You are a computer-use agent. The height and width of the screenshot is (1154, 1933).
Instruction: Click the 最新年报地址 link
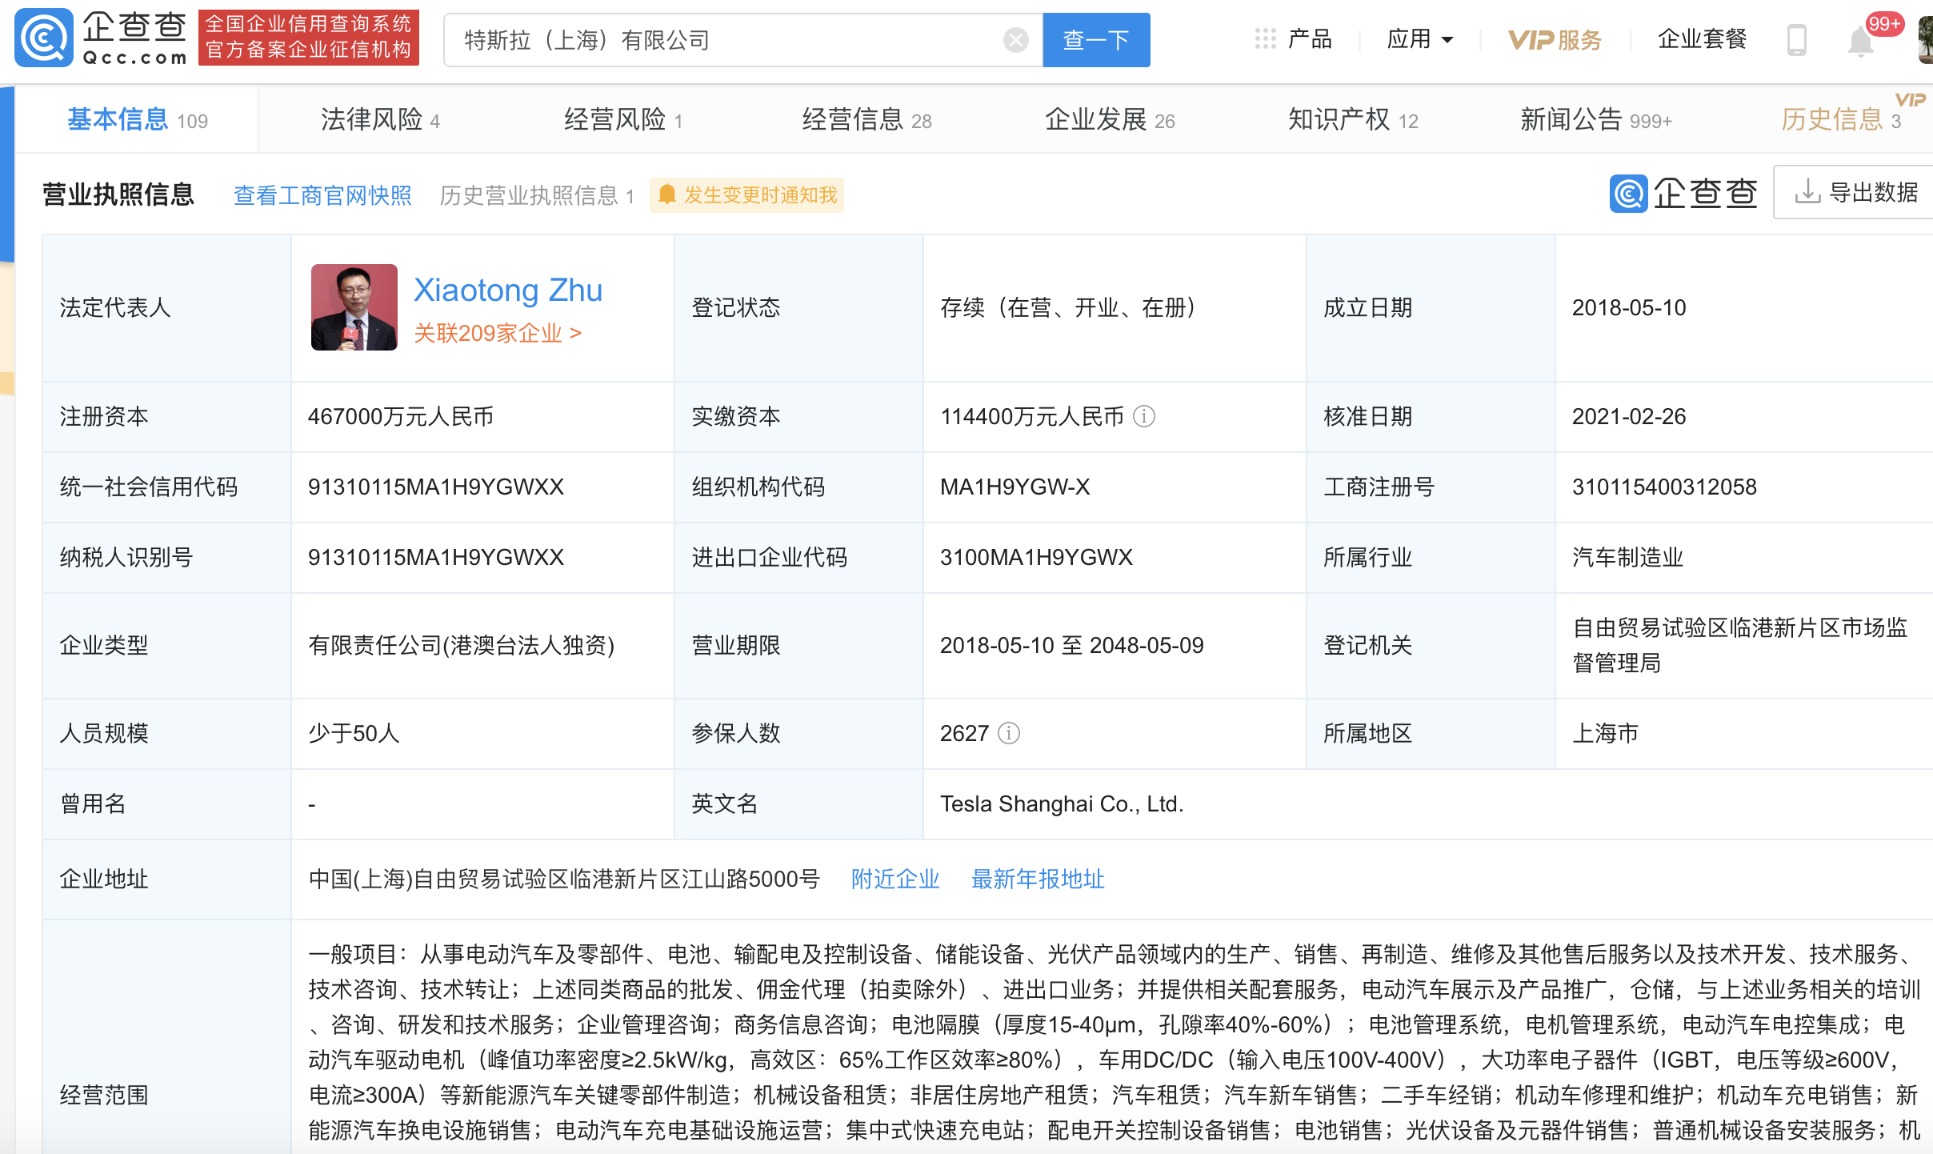[1038, 879]
